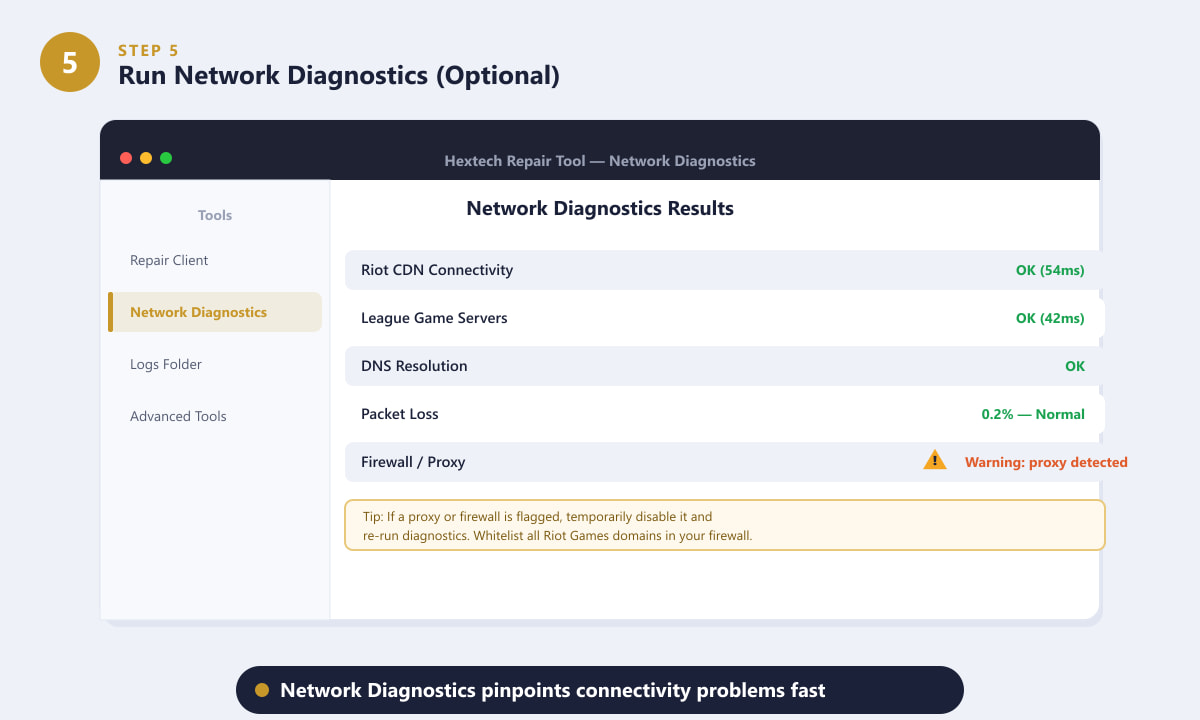Select the League Game Servers row label

pyautogui.click(x=434, y=318)
